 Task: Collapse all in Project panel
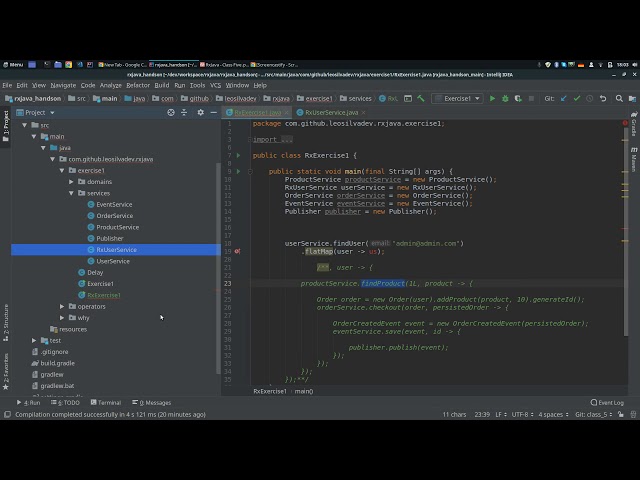point(184,112)
